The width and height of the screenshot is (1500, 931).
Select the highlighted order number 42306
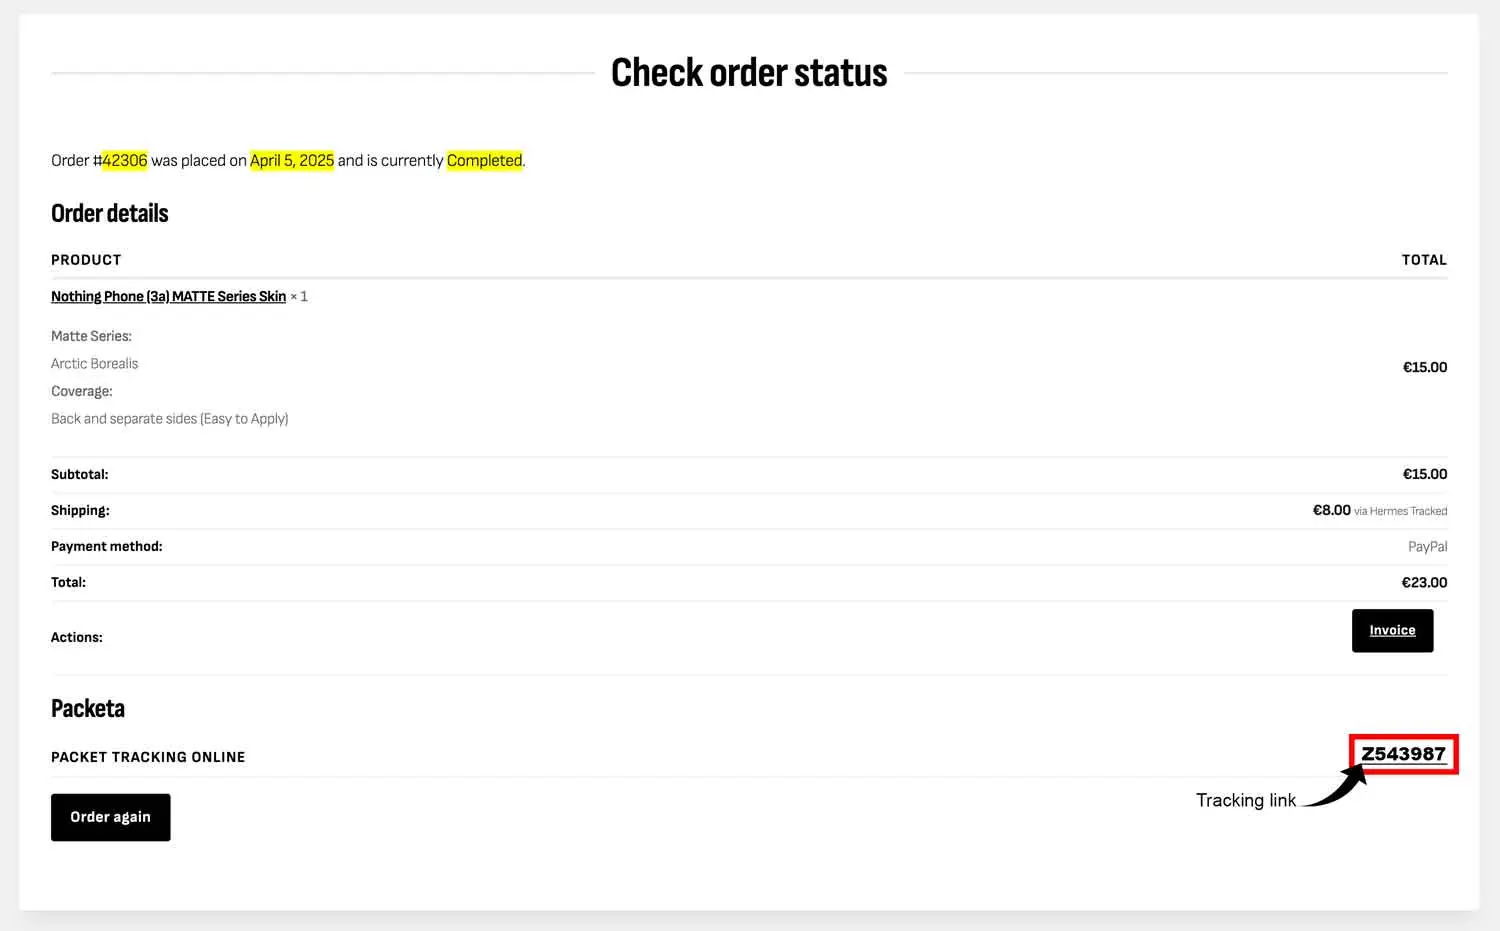(x=125, y=161)
